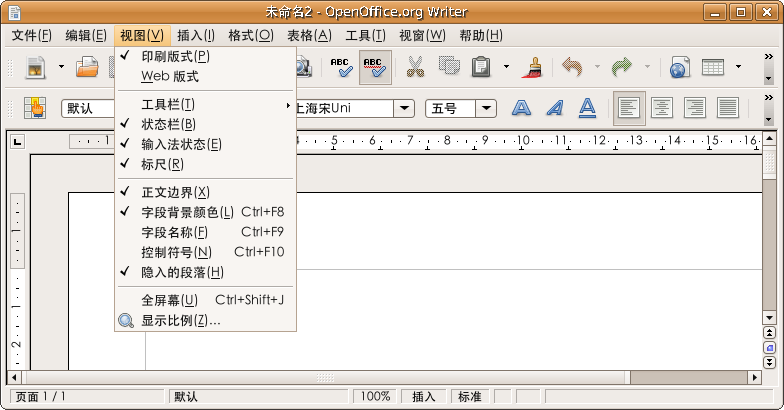This screenshot has height=410, width=784.
Task: Click the Hyperlink globe icon
Action: coord(680,67)
